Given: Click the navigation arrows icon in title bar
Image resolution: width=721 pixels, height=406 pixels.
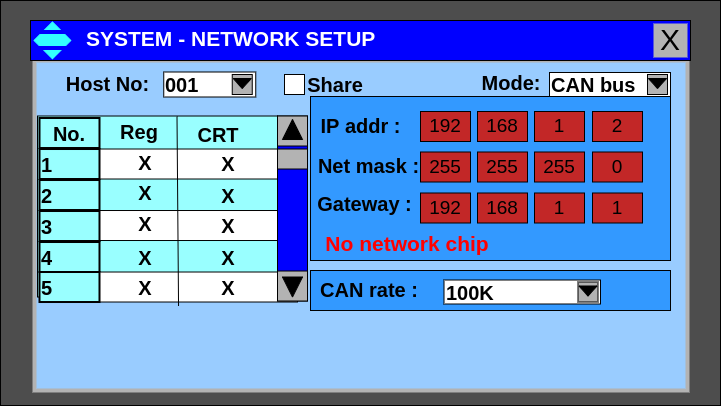Looking at the screenshot, I should point(52,40).
